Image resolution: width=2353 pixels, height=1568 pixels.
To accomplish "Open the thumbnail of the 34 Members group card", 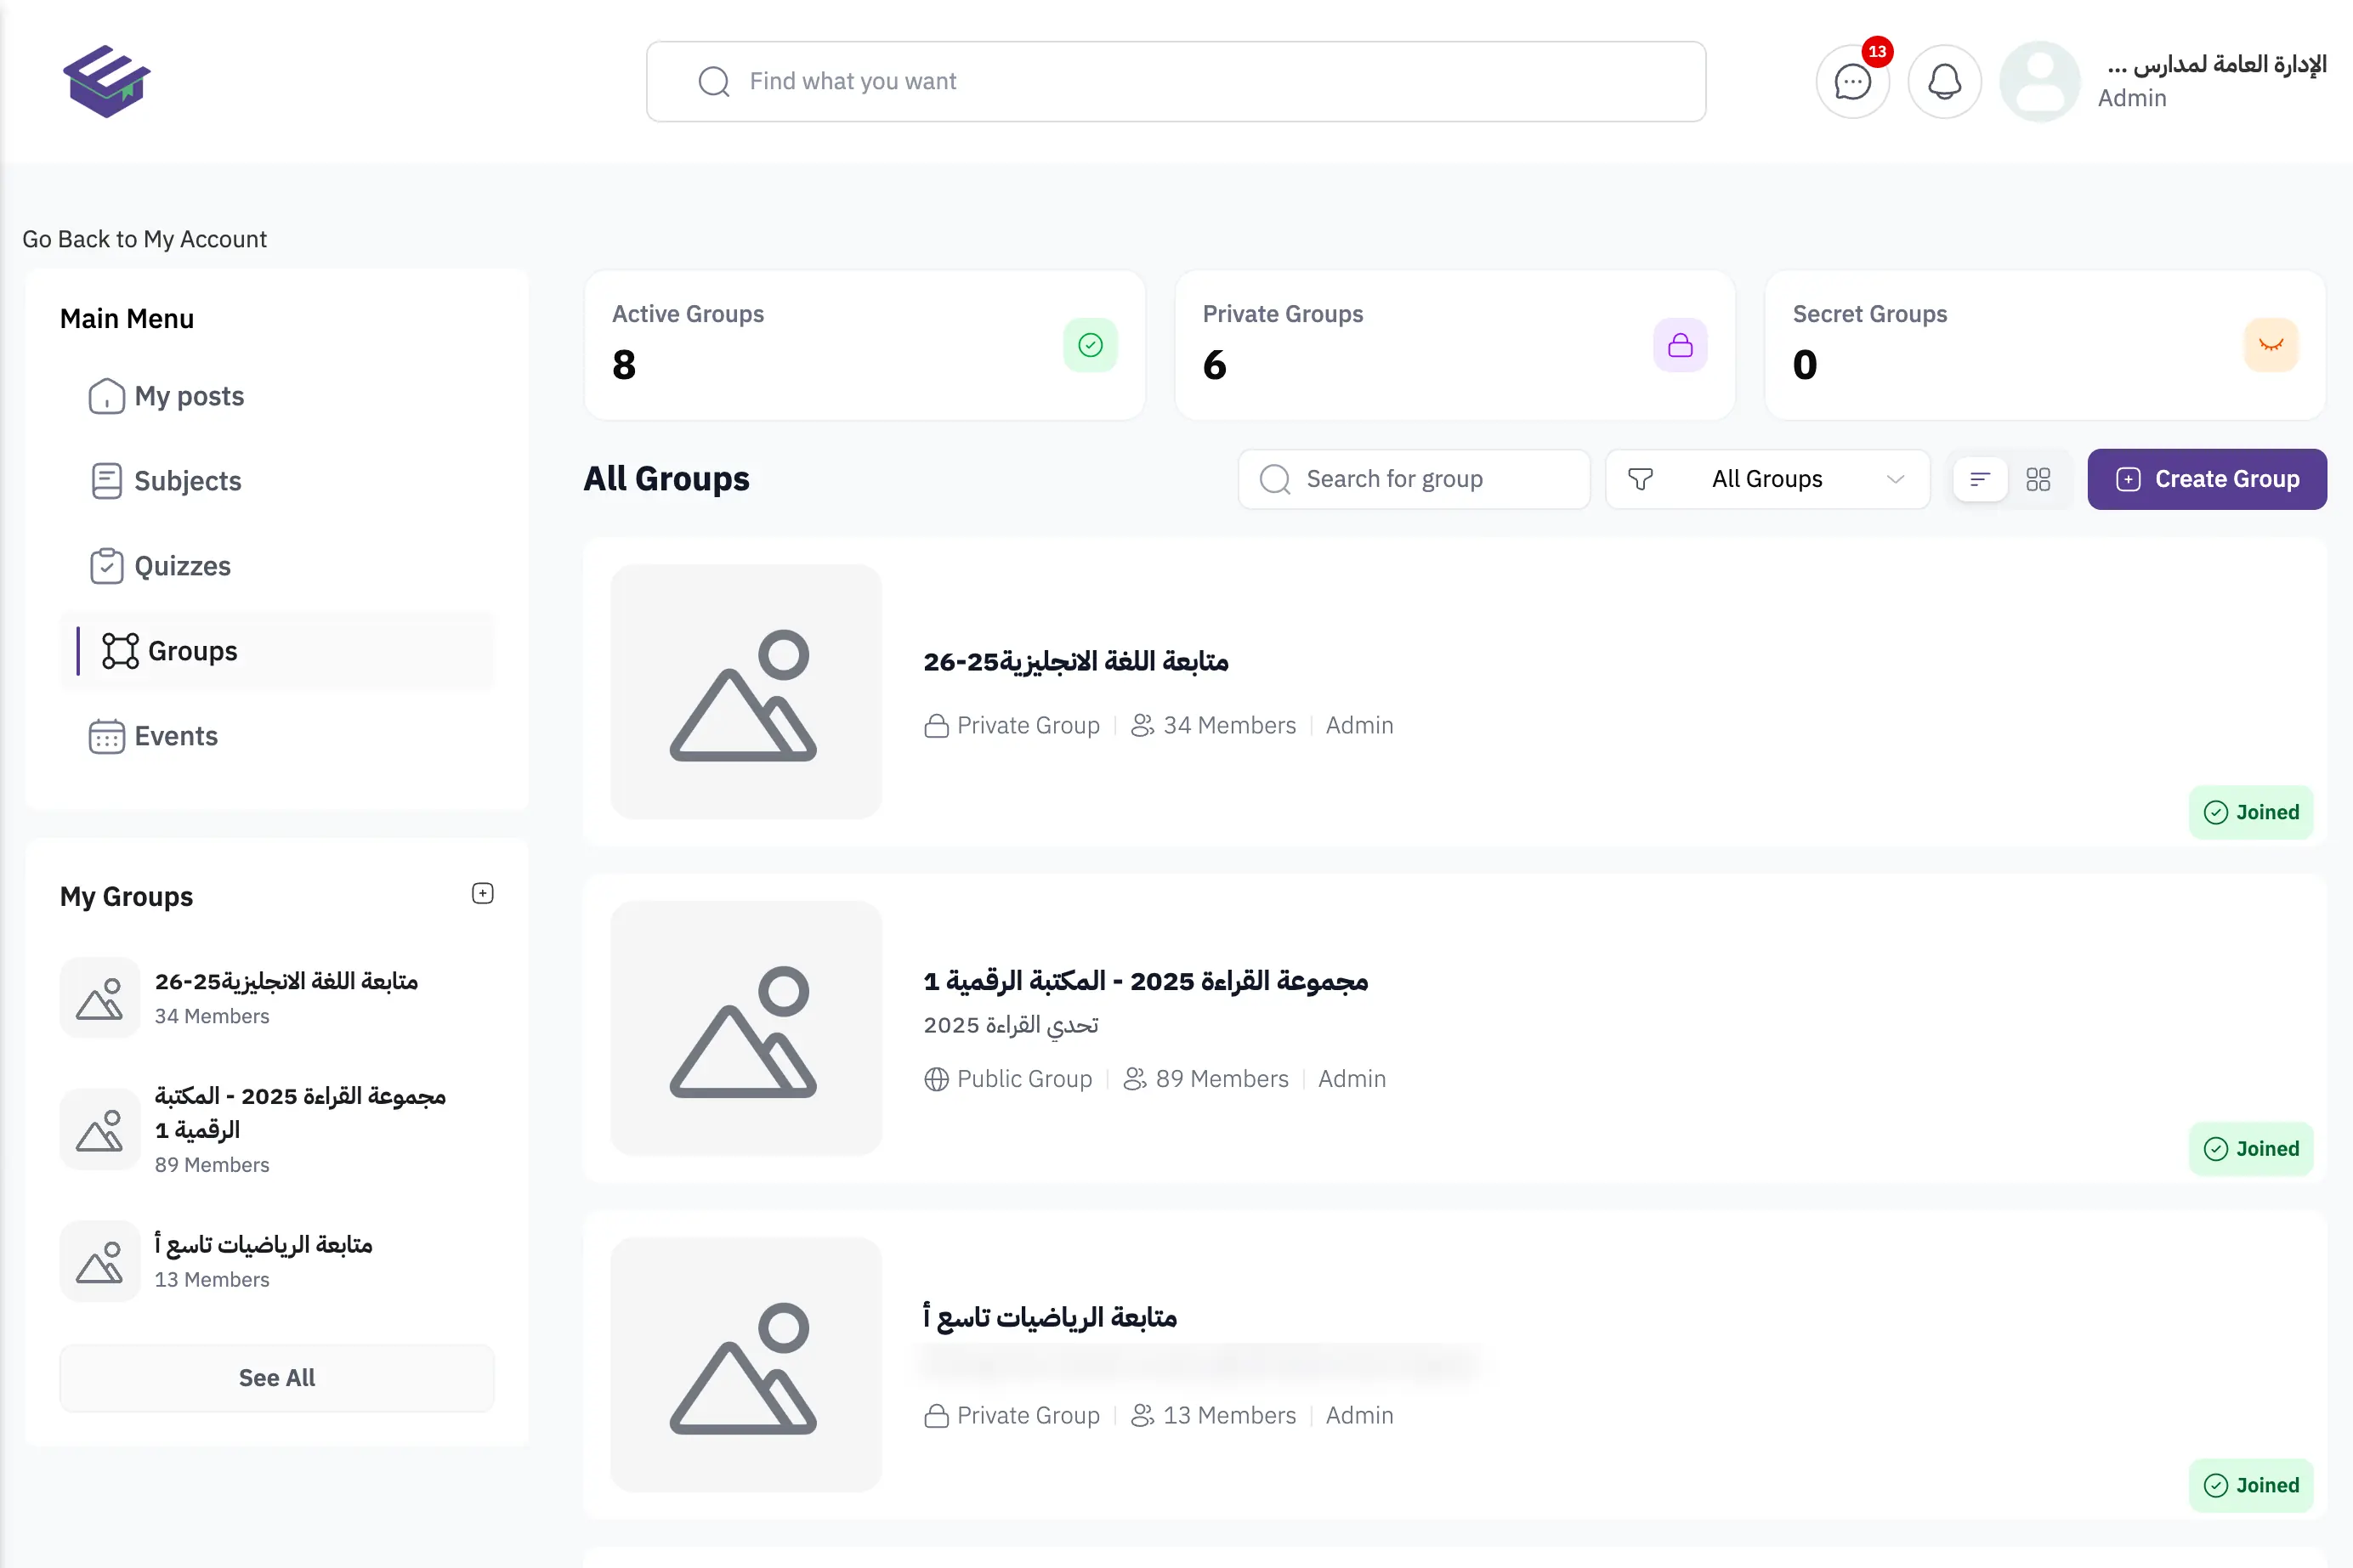I will pos(746,692).
